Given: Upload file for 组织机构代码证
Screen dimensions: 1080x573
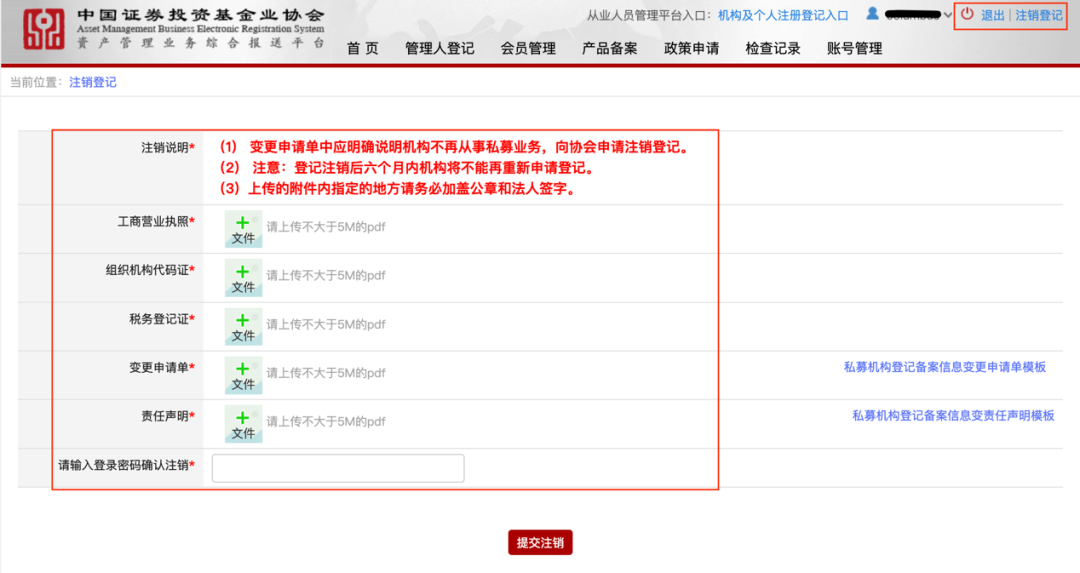Looking at the screenshot, I should click(243, 278).
